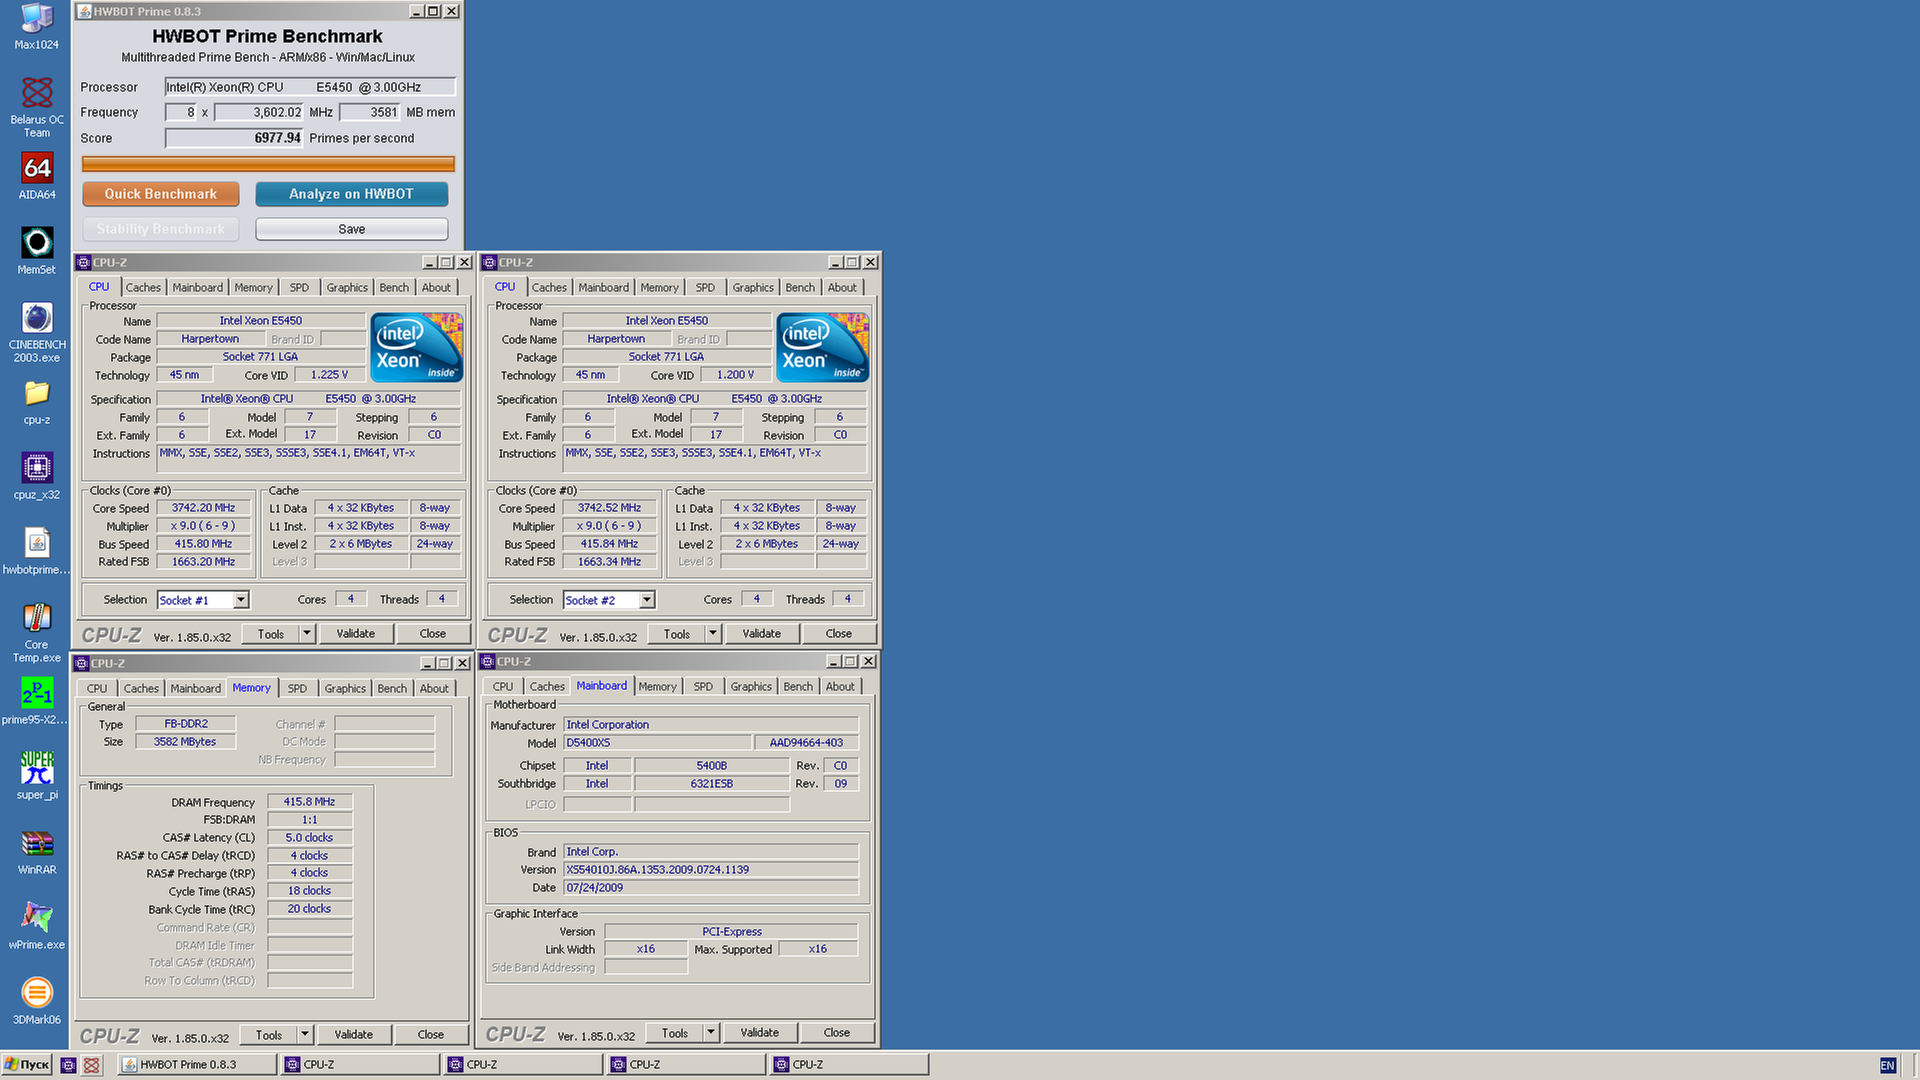Screen dimensions: 1920x1080
Task: Click the HWBOT Prime benchmark progress bar
Action: pos(268,164)
